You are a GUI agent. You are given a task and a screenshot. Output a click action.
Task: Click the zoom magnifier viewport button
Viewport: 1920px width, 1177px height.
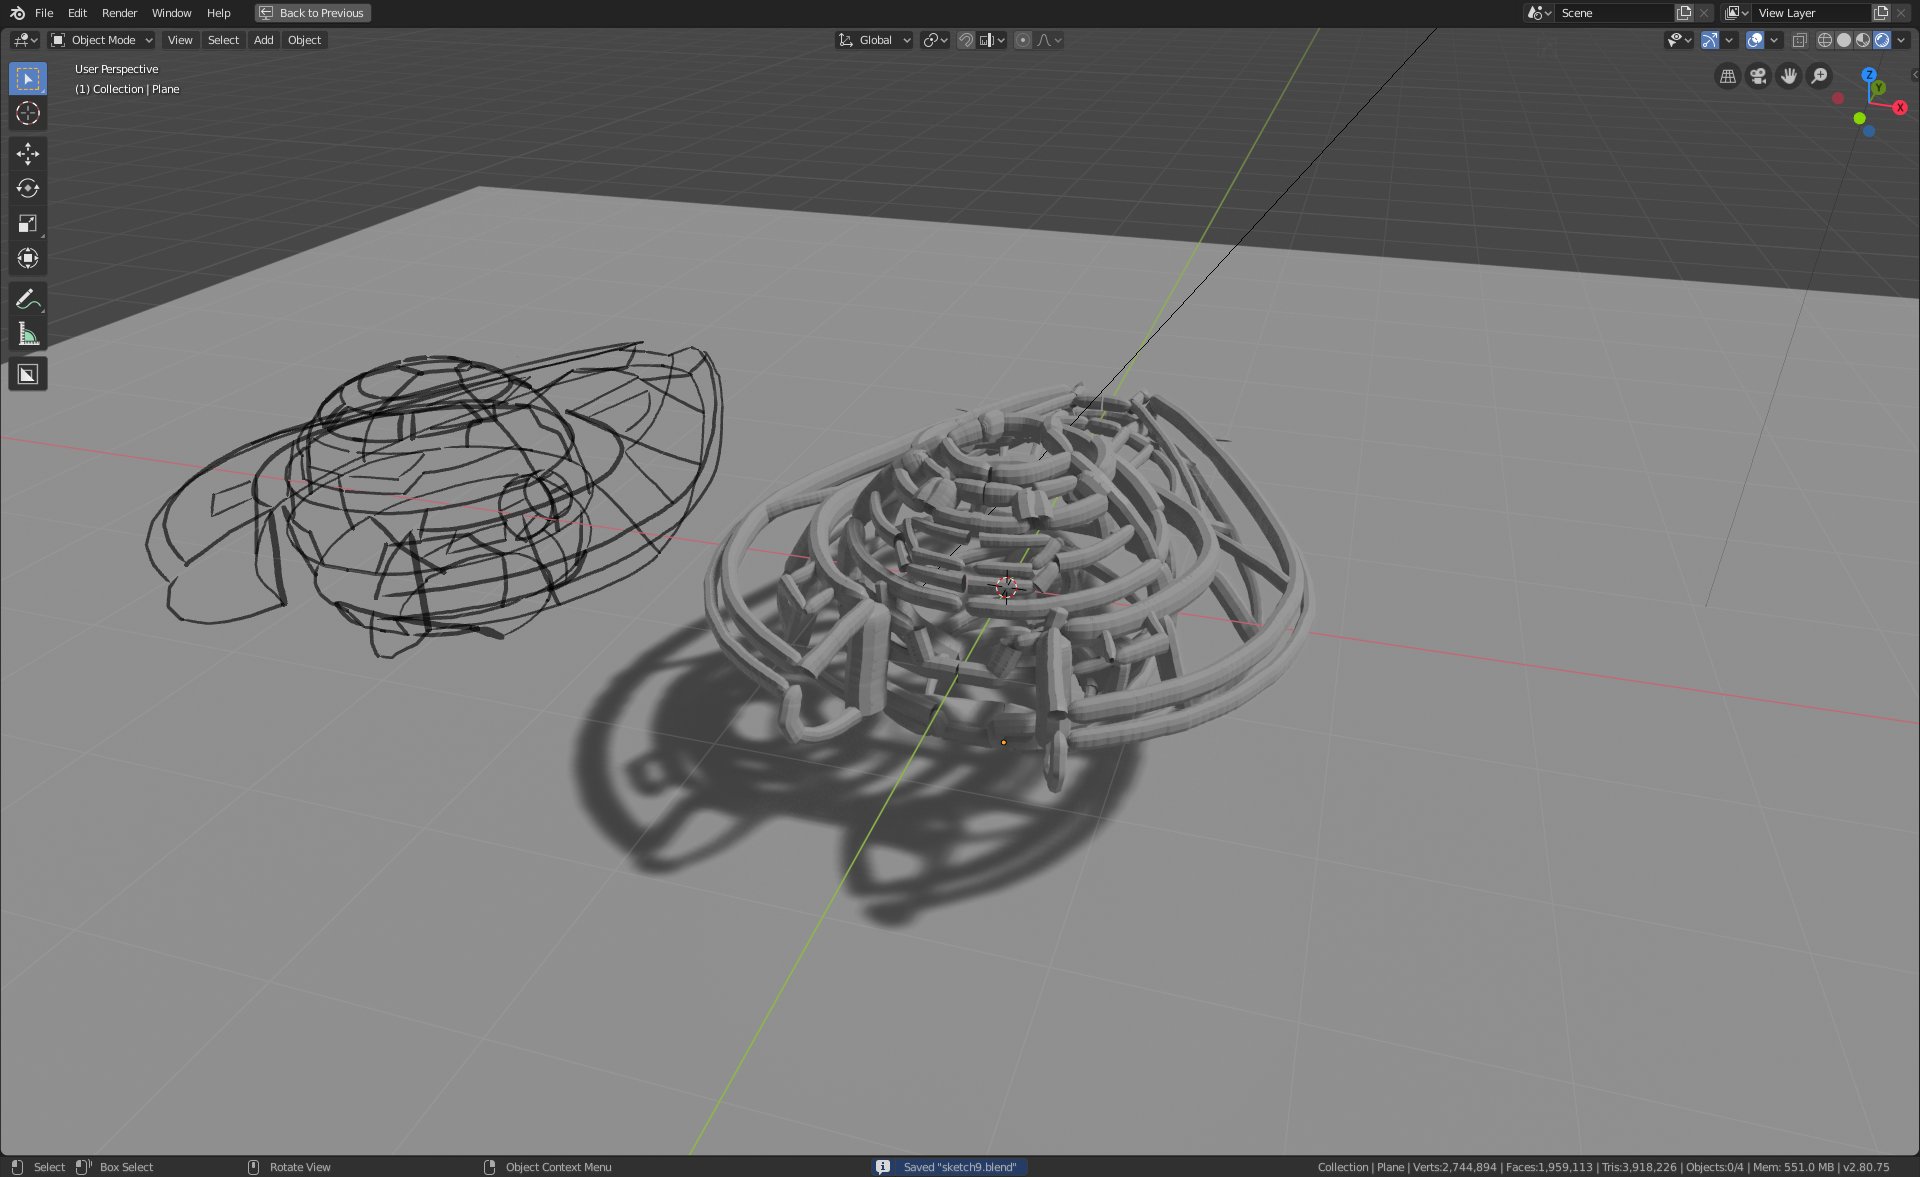pyautogui.click(x=1820, y=76)
